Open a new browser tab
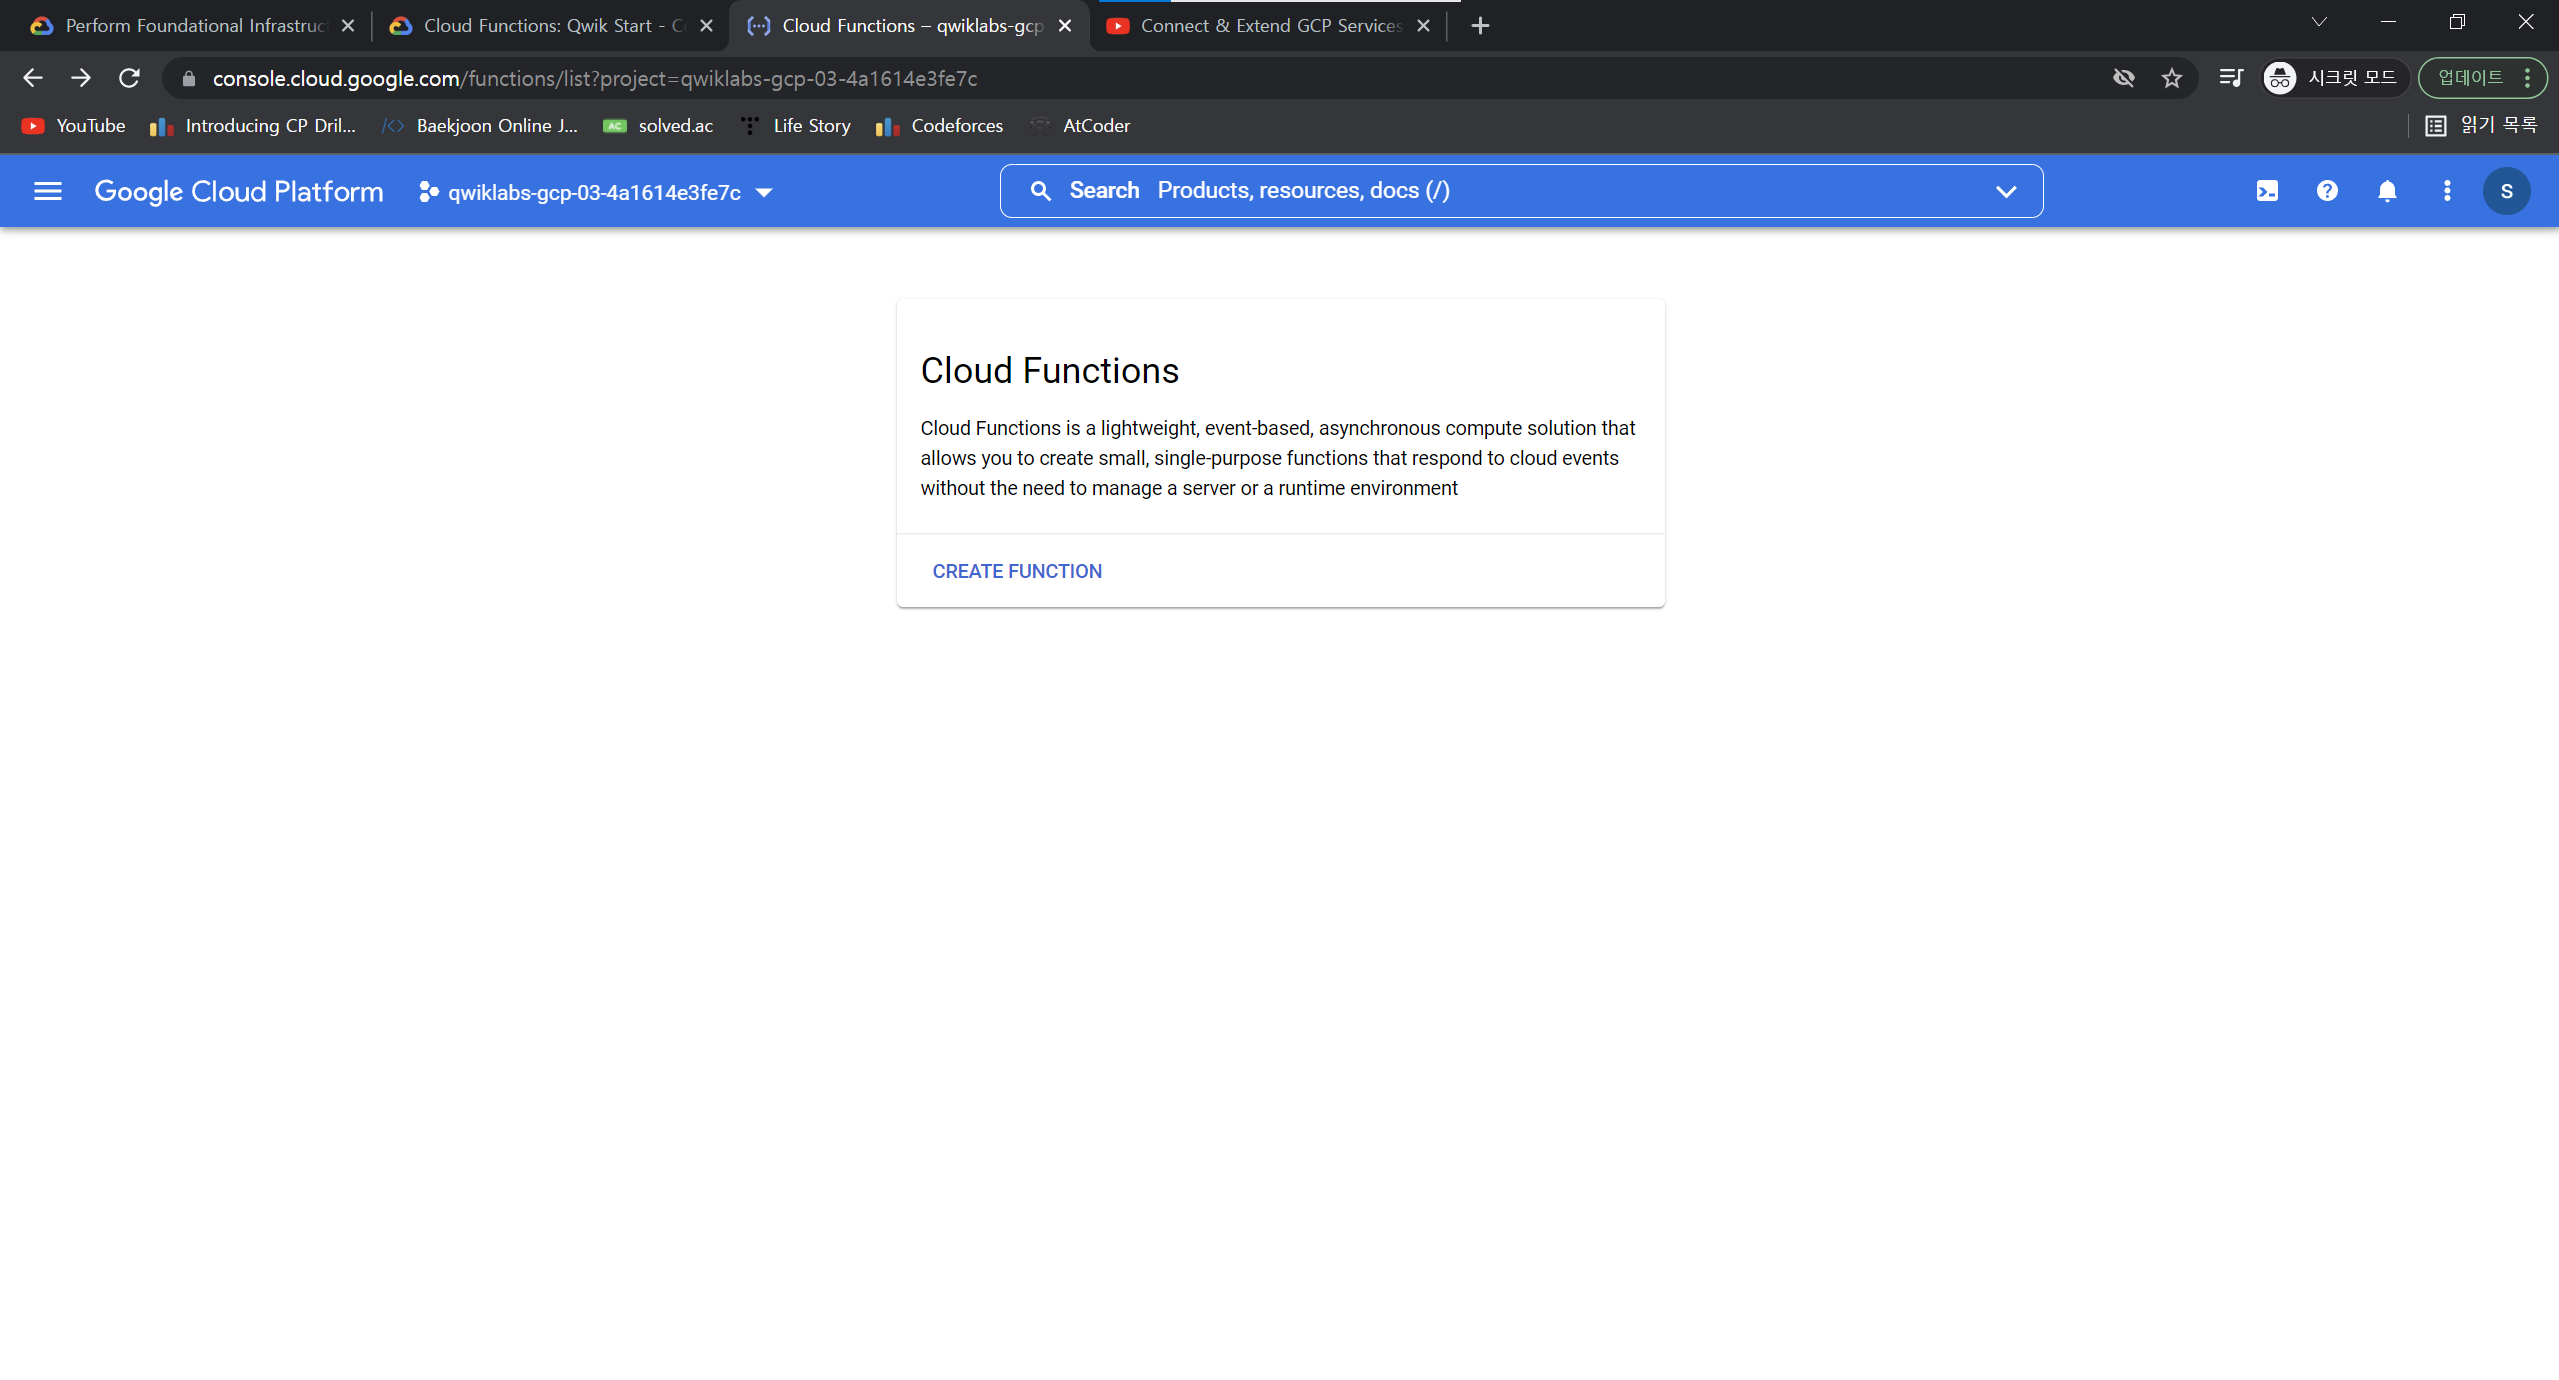The width and height of the screenshot is (2559, 1380). point(1480,26)
